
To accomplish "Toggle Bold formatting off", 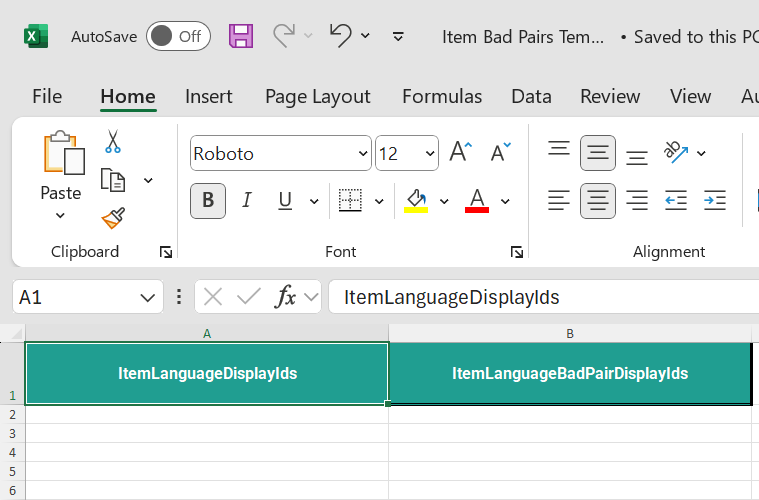I will (207, 201).
